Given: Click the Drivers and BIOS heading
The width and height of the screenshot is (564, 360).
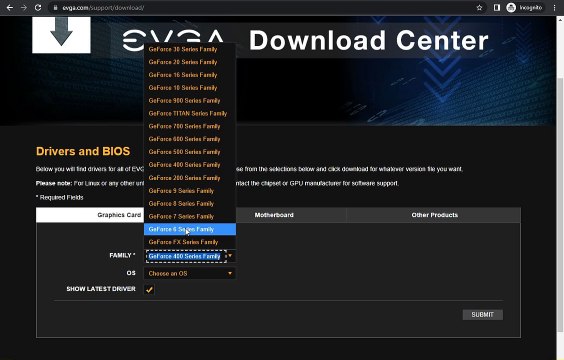Looking at the screenshot, I should point(83,151).
